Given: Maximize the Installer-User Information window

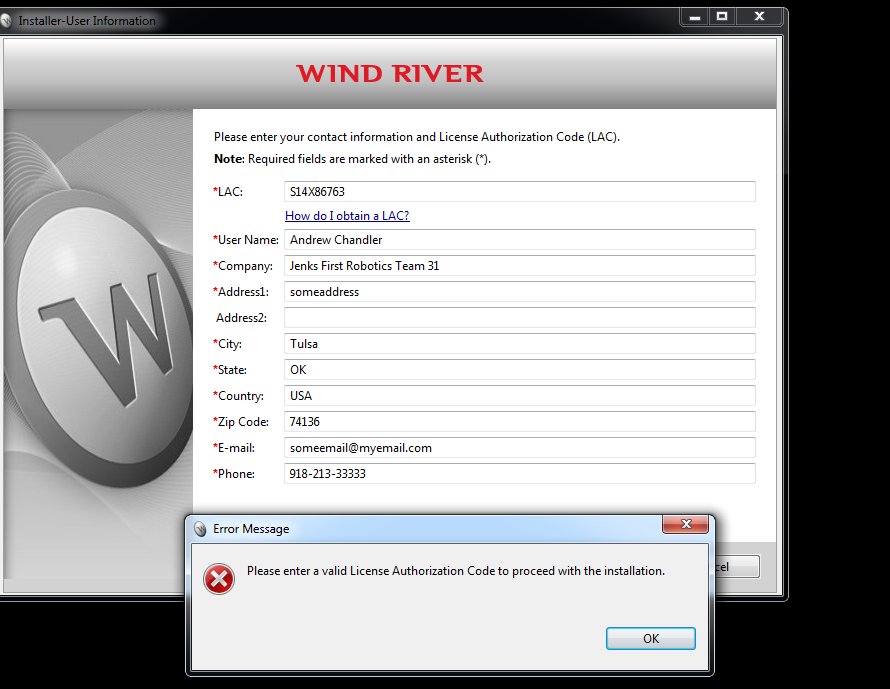Looking at the screenshot, I should [x=722, y=17].
